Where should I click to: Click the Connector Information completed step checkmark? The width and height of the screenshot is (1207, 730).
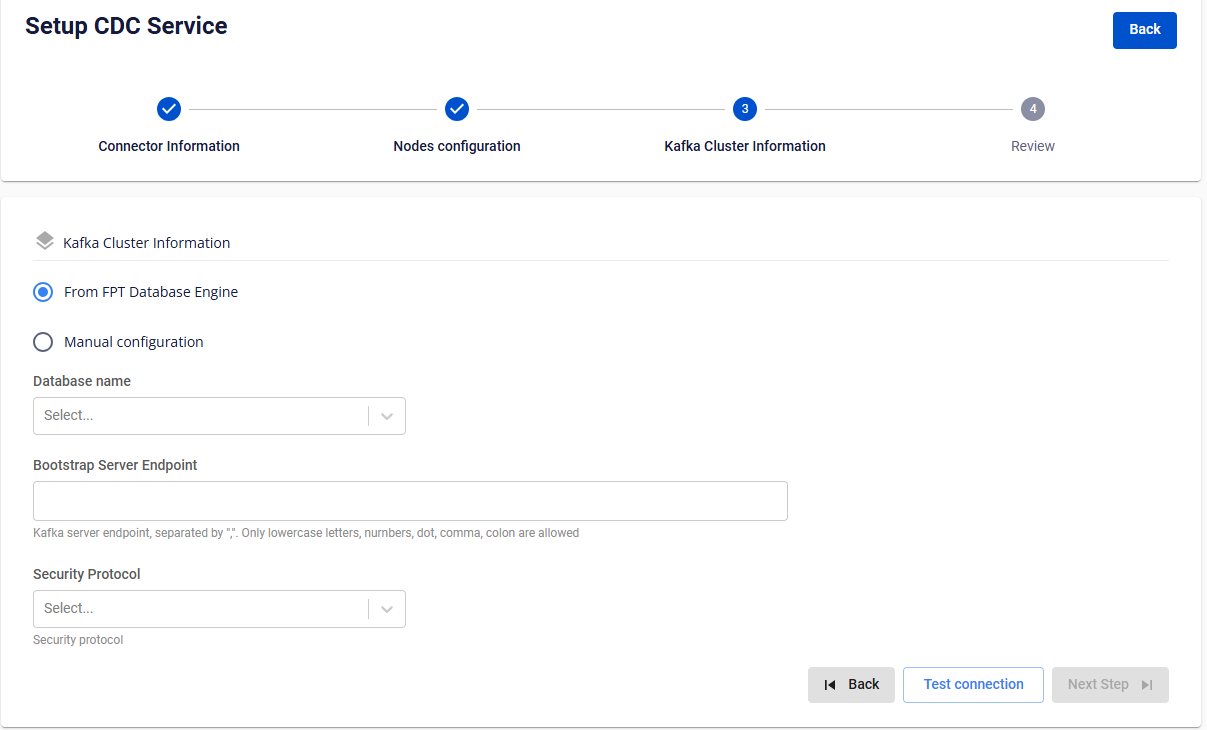click(x=169, y=109)
